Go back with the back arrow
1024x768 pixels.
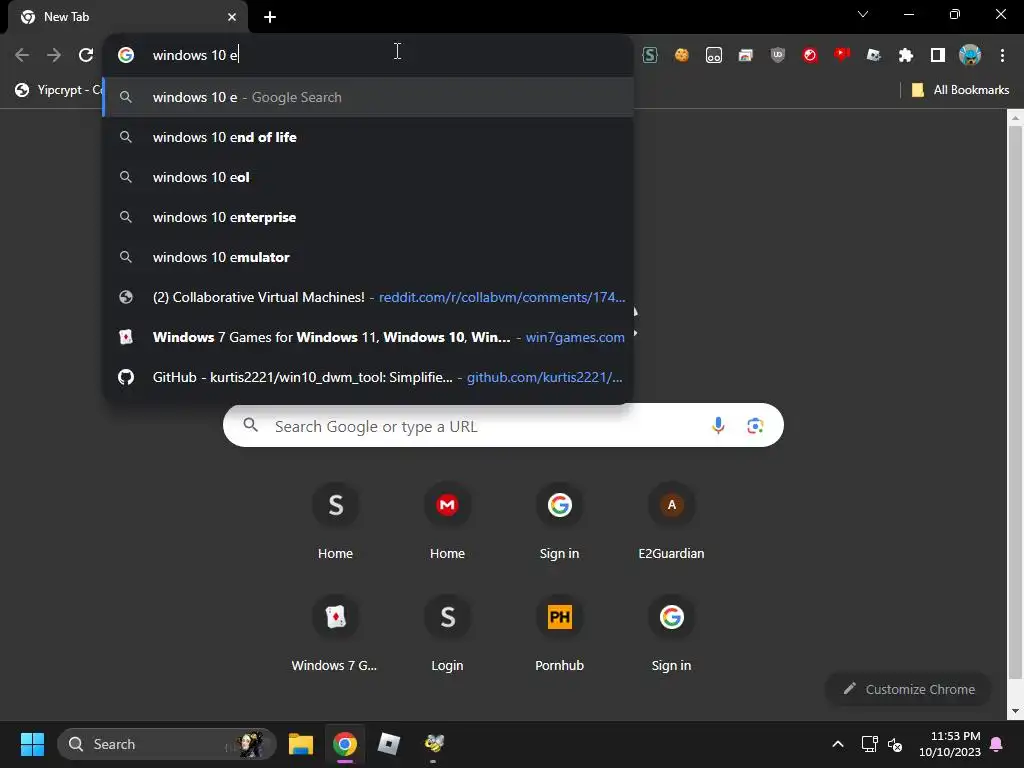click(x=22, y=55)
